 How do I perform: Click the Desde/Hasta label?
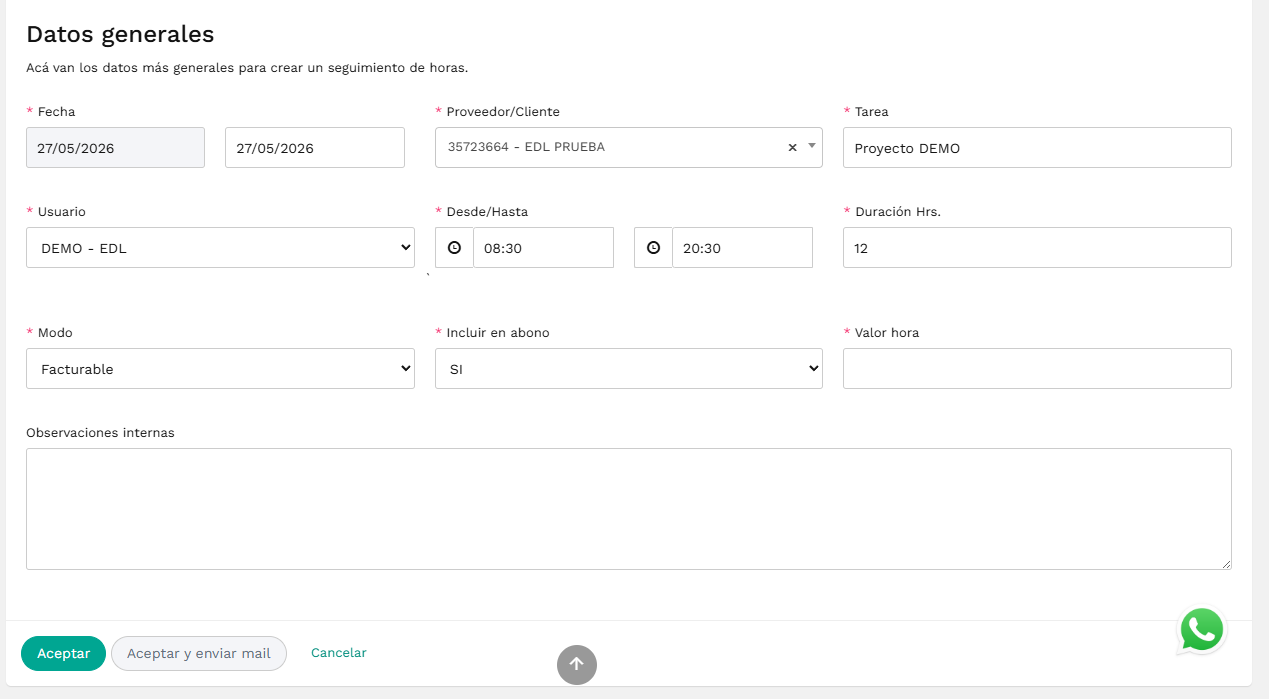click(x=487, y=212)
